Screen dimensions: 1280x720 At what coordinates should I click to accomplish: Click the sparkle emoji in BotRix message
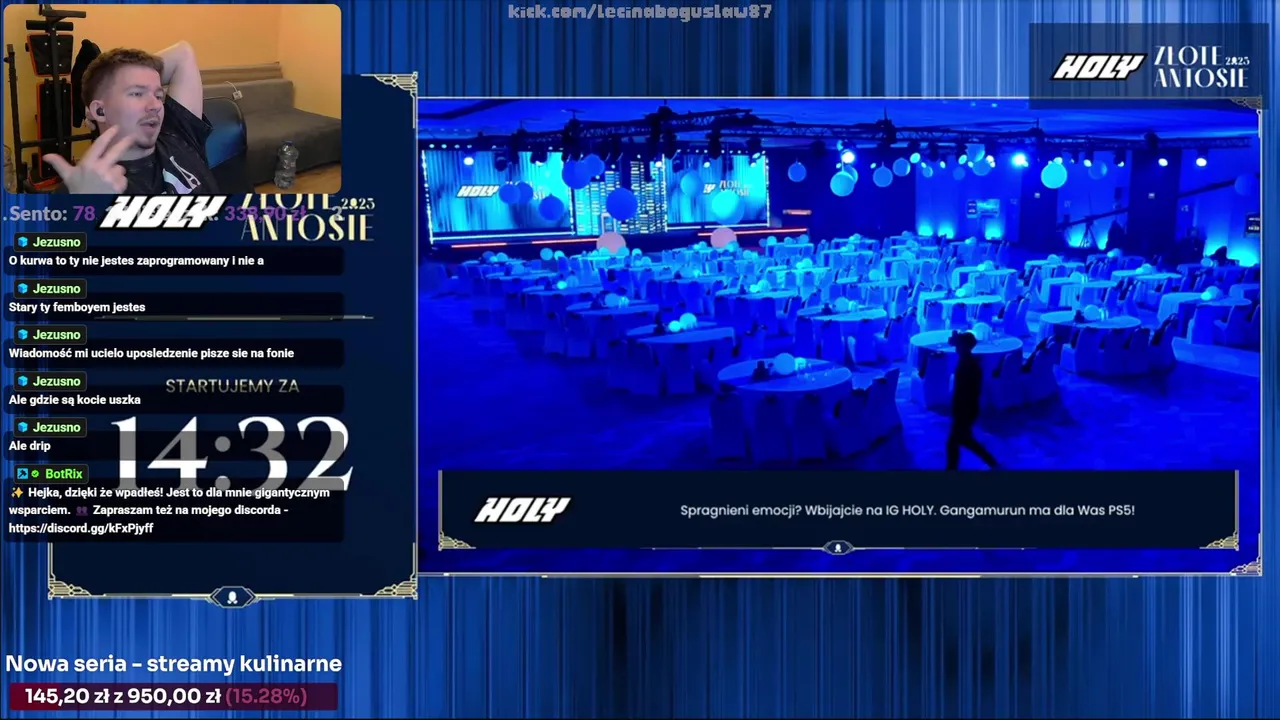coord(16,492)
